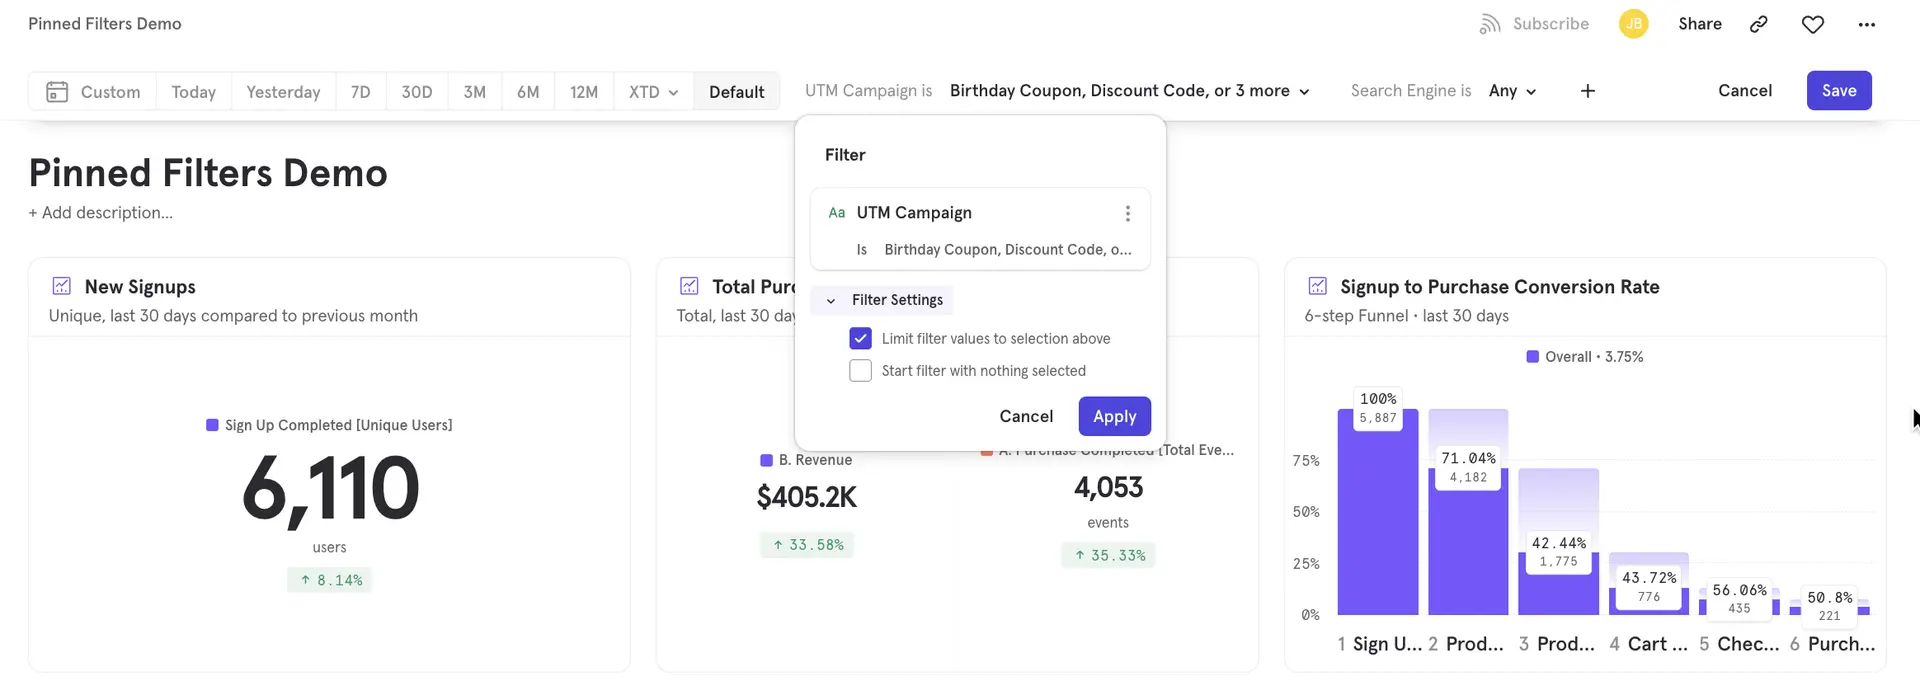Open the three-dot more options menu
Screen dimensions: 1920x694
coord(1866,24)
